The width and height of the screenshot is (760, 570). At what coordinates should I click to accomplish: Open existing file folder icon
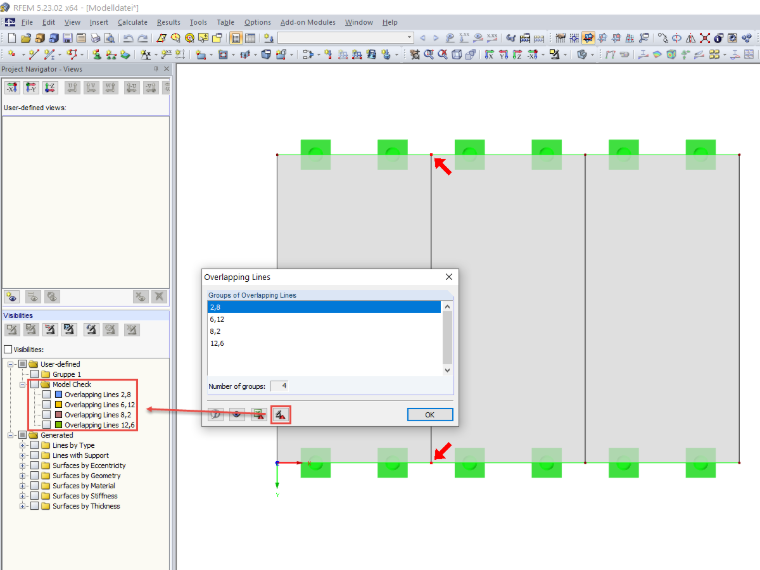point(26,38)
